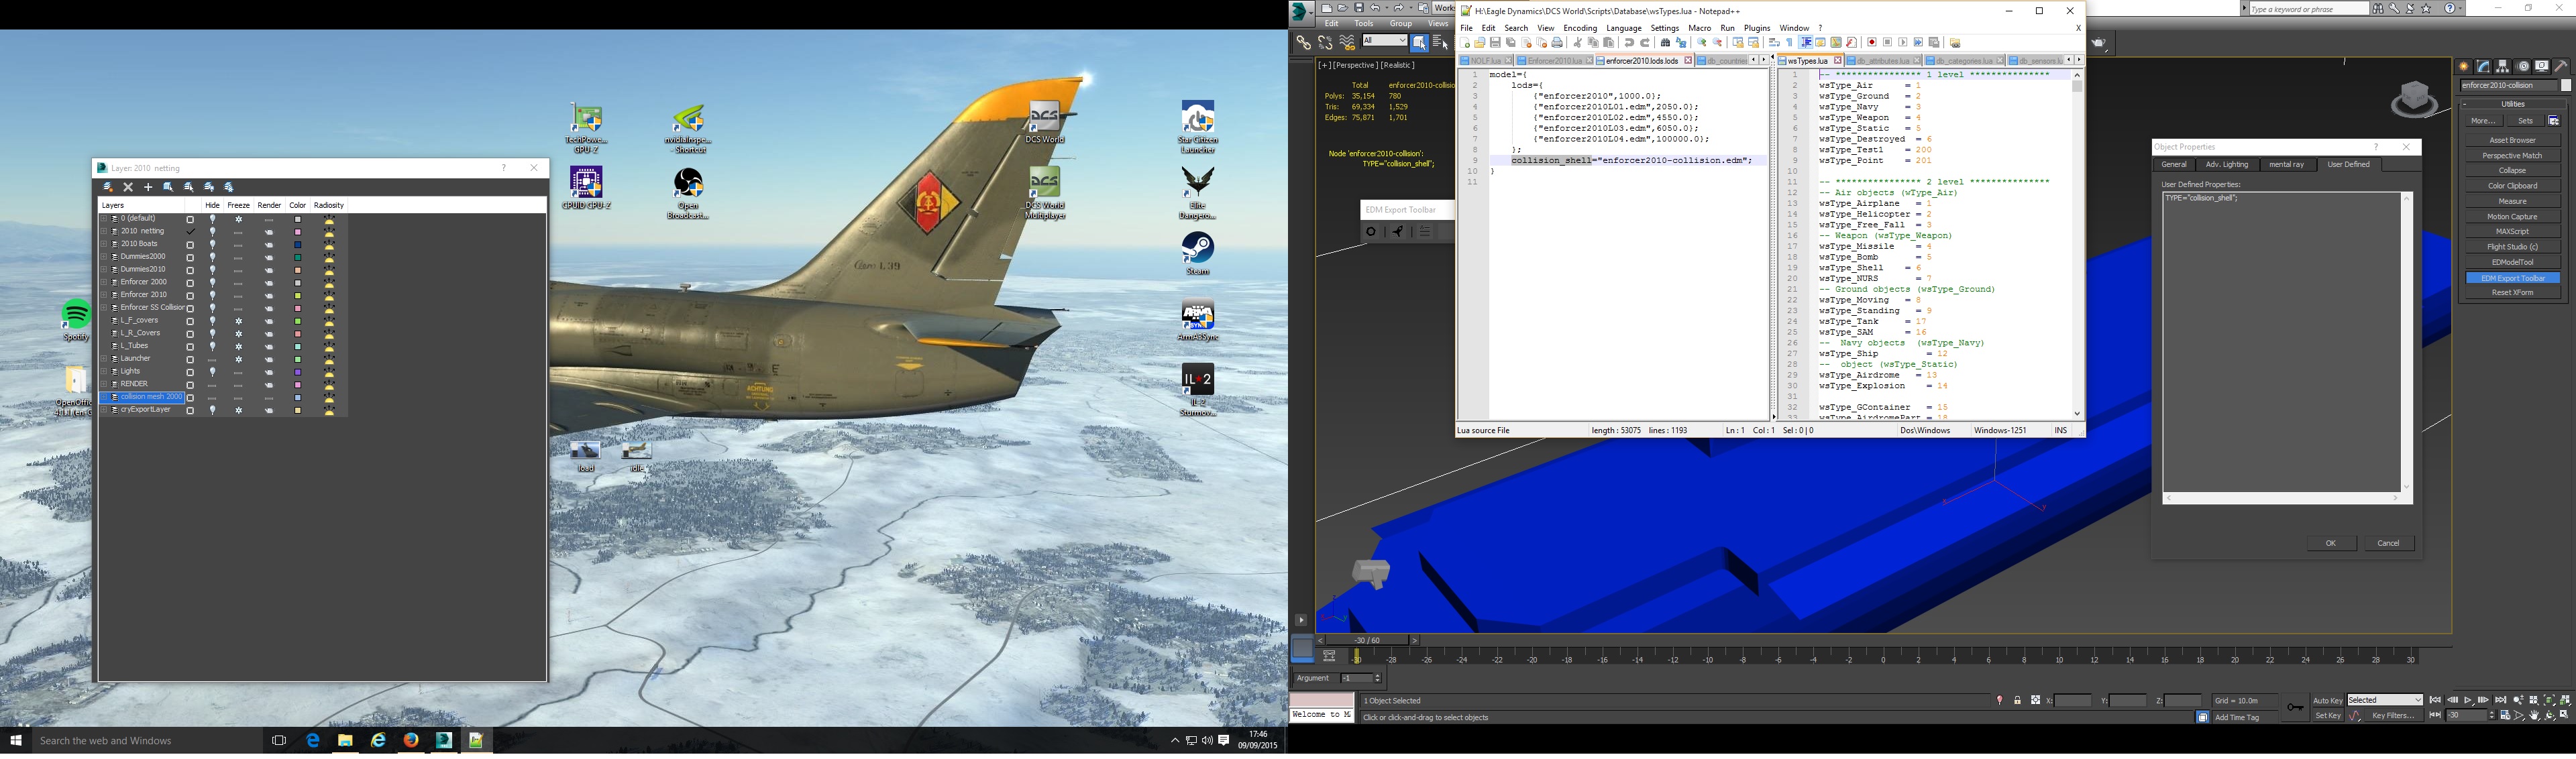This screenshot has height=759, width=2576.
Task: Set 2010 Boats as the current layer checkbox
Action: coord(190,245)
